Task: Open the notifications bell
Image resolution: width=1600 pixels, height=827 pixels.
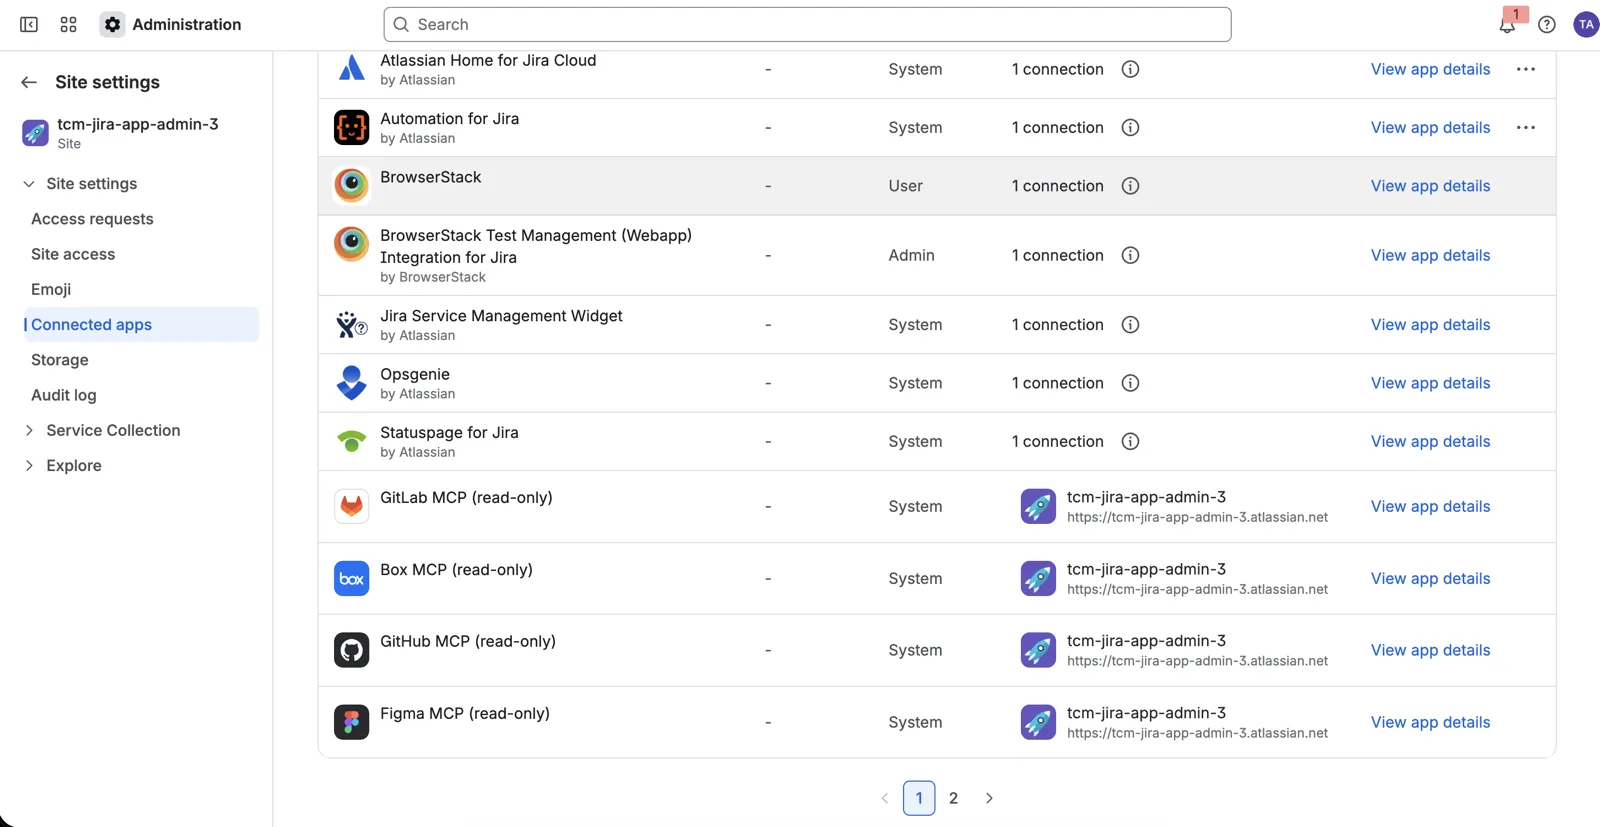Action: (x=1507, y=24)
